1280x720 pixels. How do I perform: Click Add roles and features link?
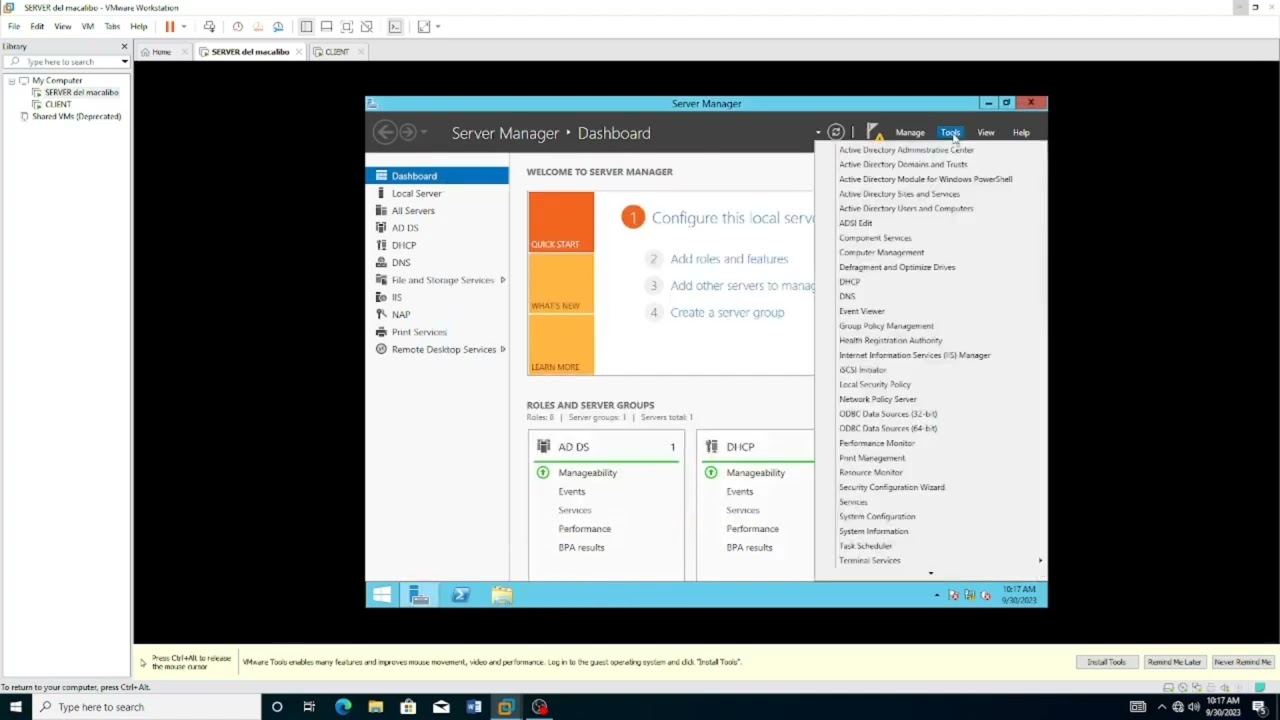729,259
